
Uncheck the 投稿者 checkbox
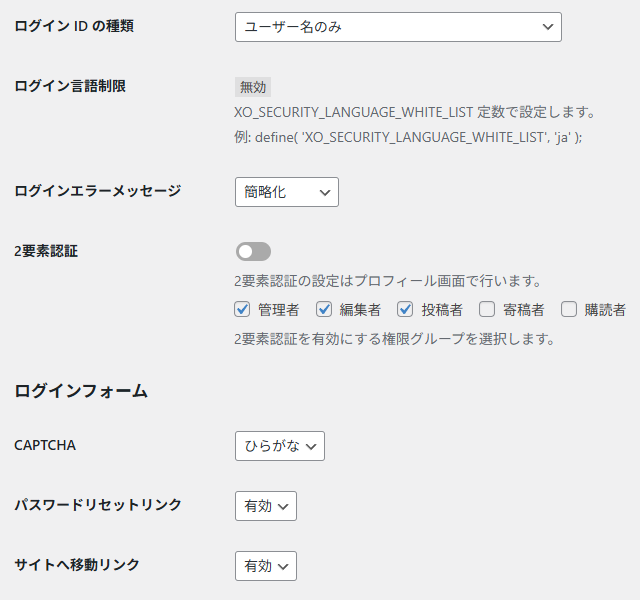pos(405,310)
